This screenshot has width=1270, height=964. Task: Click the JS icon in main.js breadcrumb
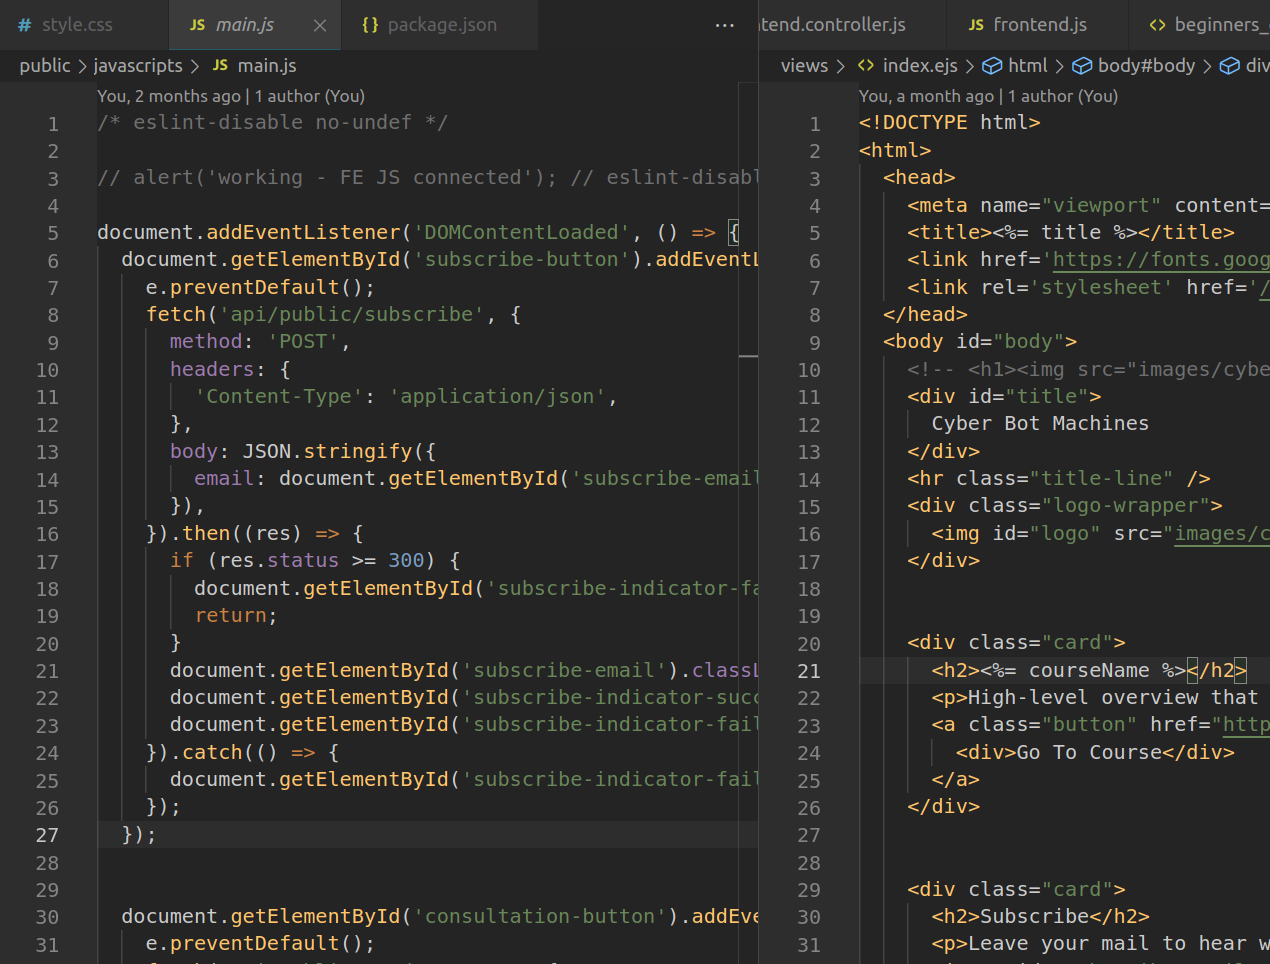point(220,65)
